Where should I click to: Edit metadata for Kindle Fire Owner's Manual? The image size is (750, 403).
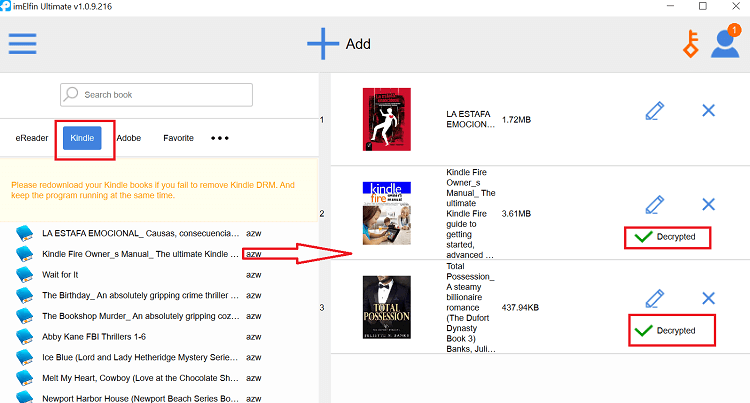click(655, 205)
